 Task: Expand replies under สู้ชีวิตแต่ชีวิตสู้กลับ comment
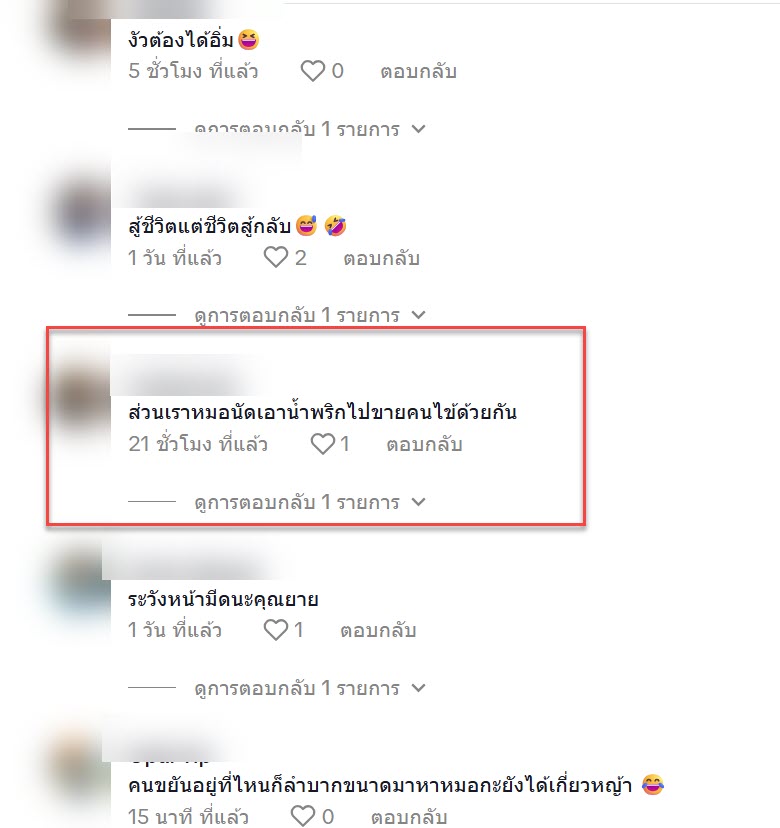tap(309, 315)
